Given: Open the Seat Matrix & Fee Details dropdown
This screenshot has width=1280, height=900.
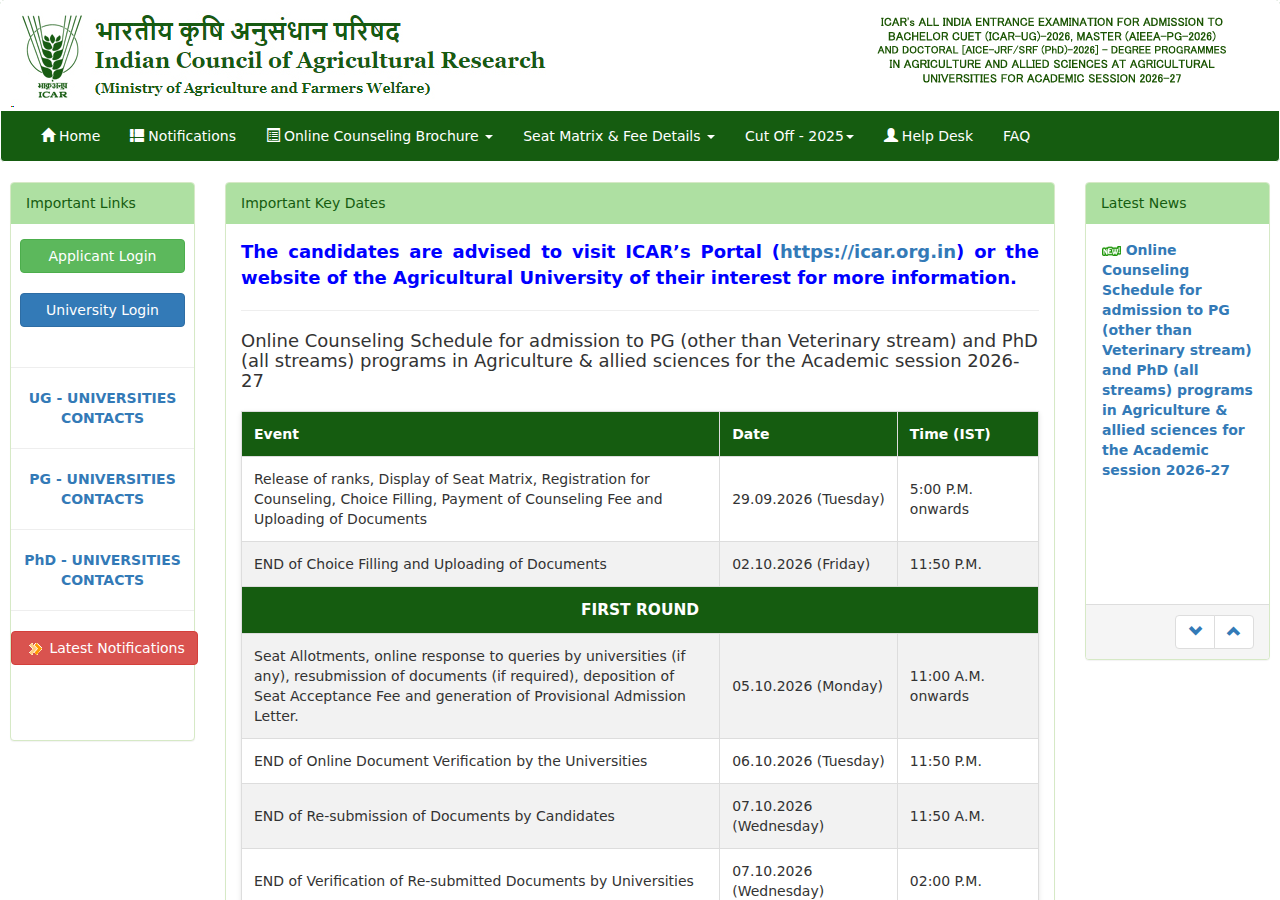Looking at the screenshot, I should pyautogui.click(x=619, y=136).
